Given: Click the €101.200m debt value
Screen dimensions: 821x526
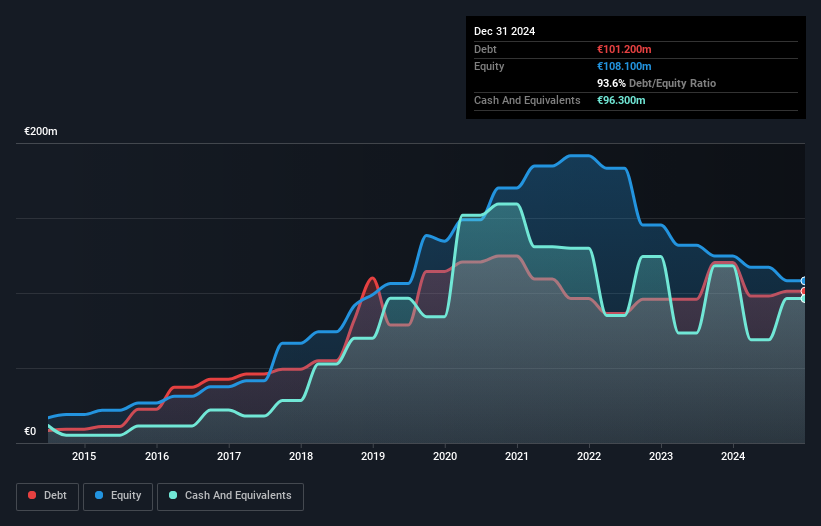Looking at the screenshot, I should pyautogui.click(x=624, y=49).
